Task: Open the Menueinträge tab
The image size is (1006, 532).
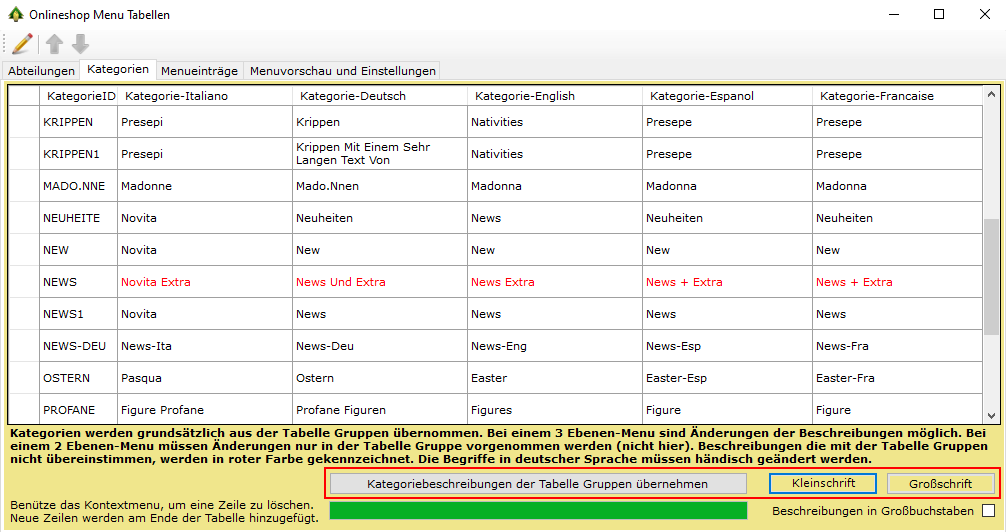Action: (199, 71)
